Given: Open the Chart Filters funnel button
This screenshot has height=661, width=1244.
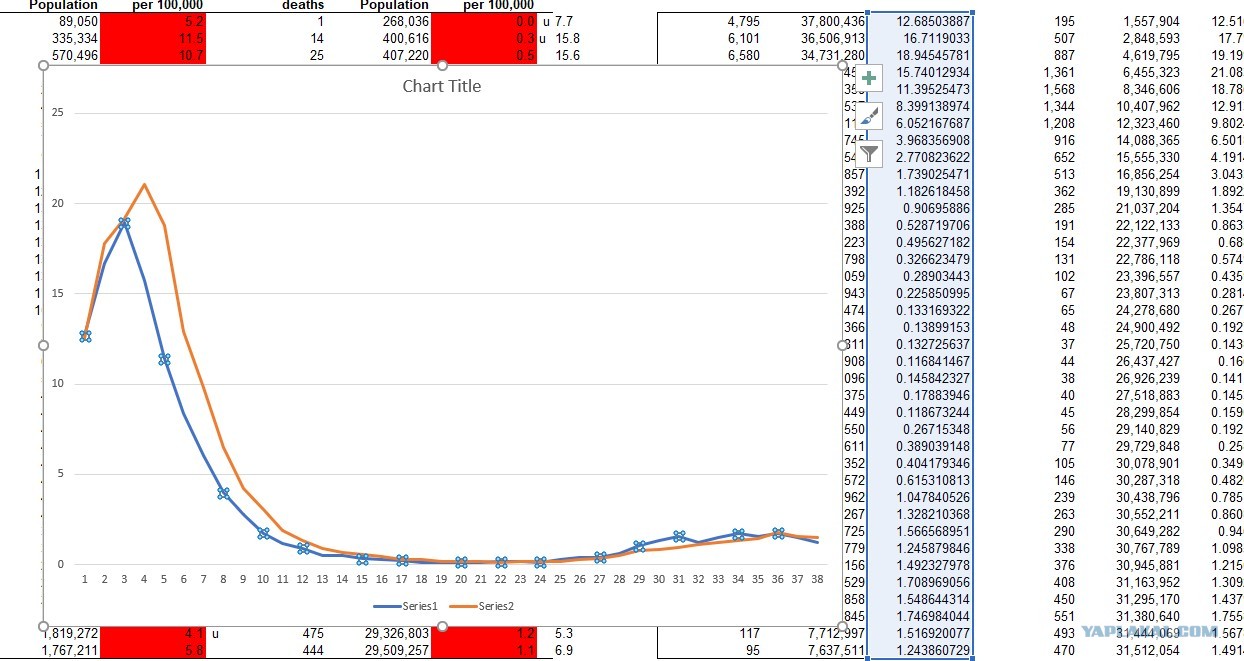Looking at the screenshot, I should [x=870, y=153].
